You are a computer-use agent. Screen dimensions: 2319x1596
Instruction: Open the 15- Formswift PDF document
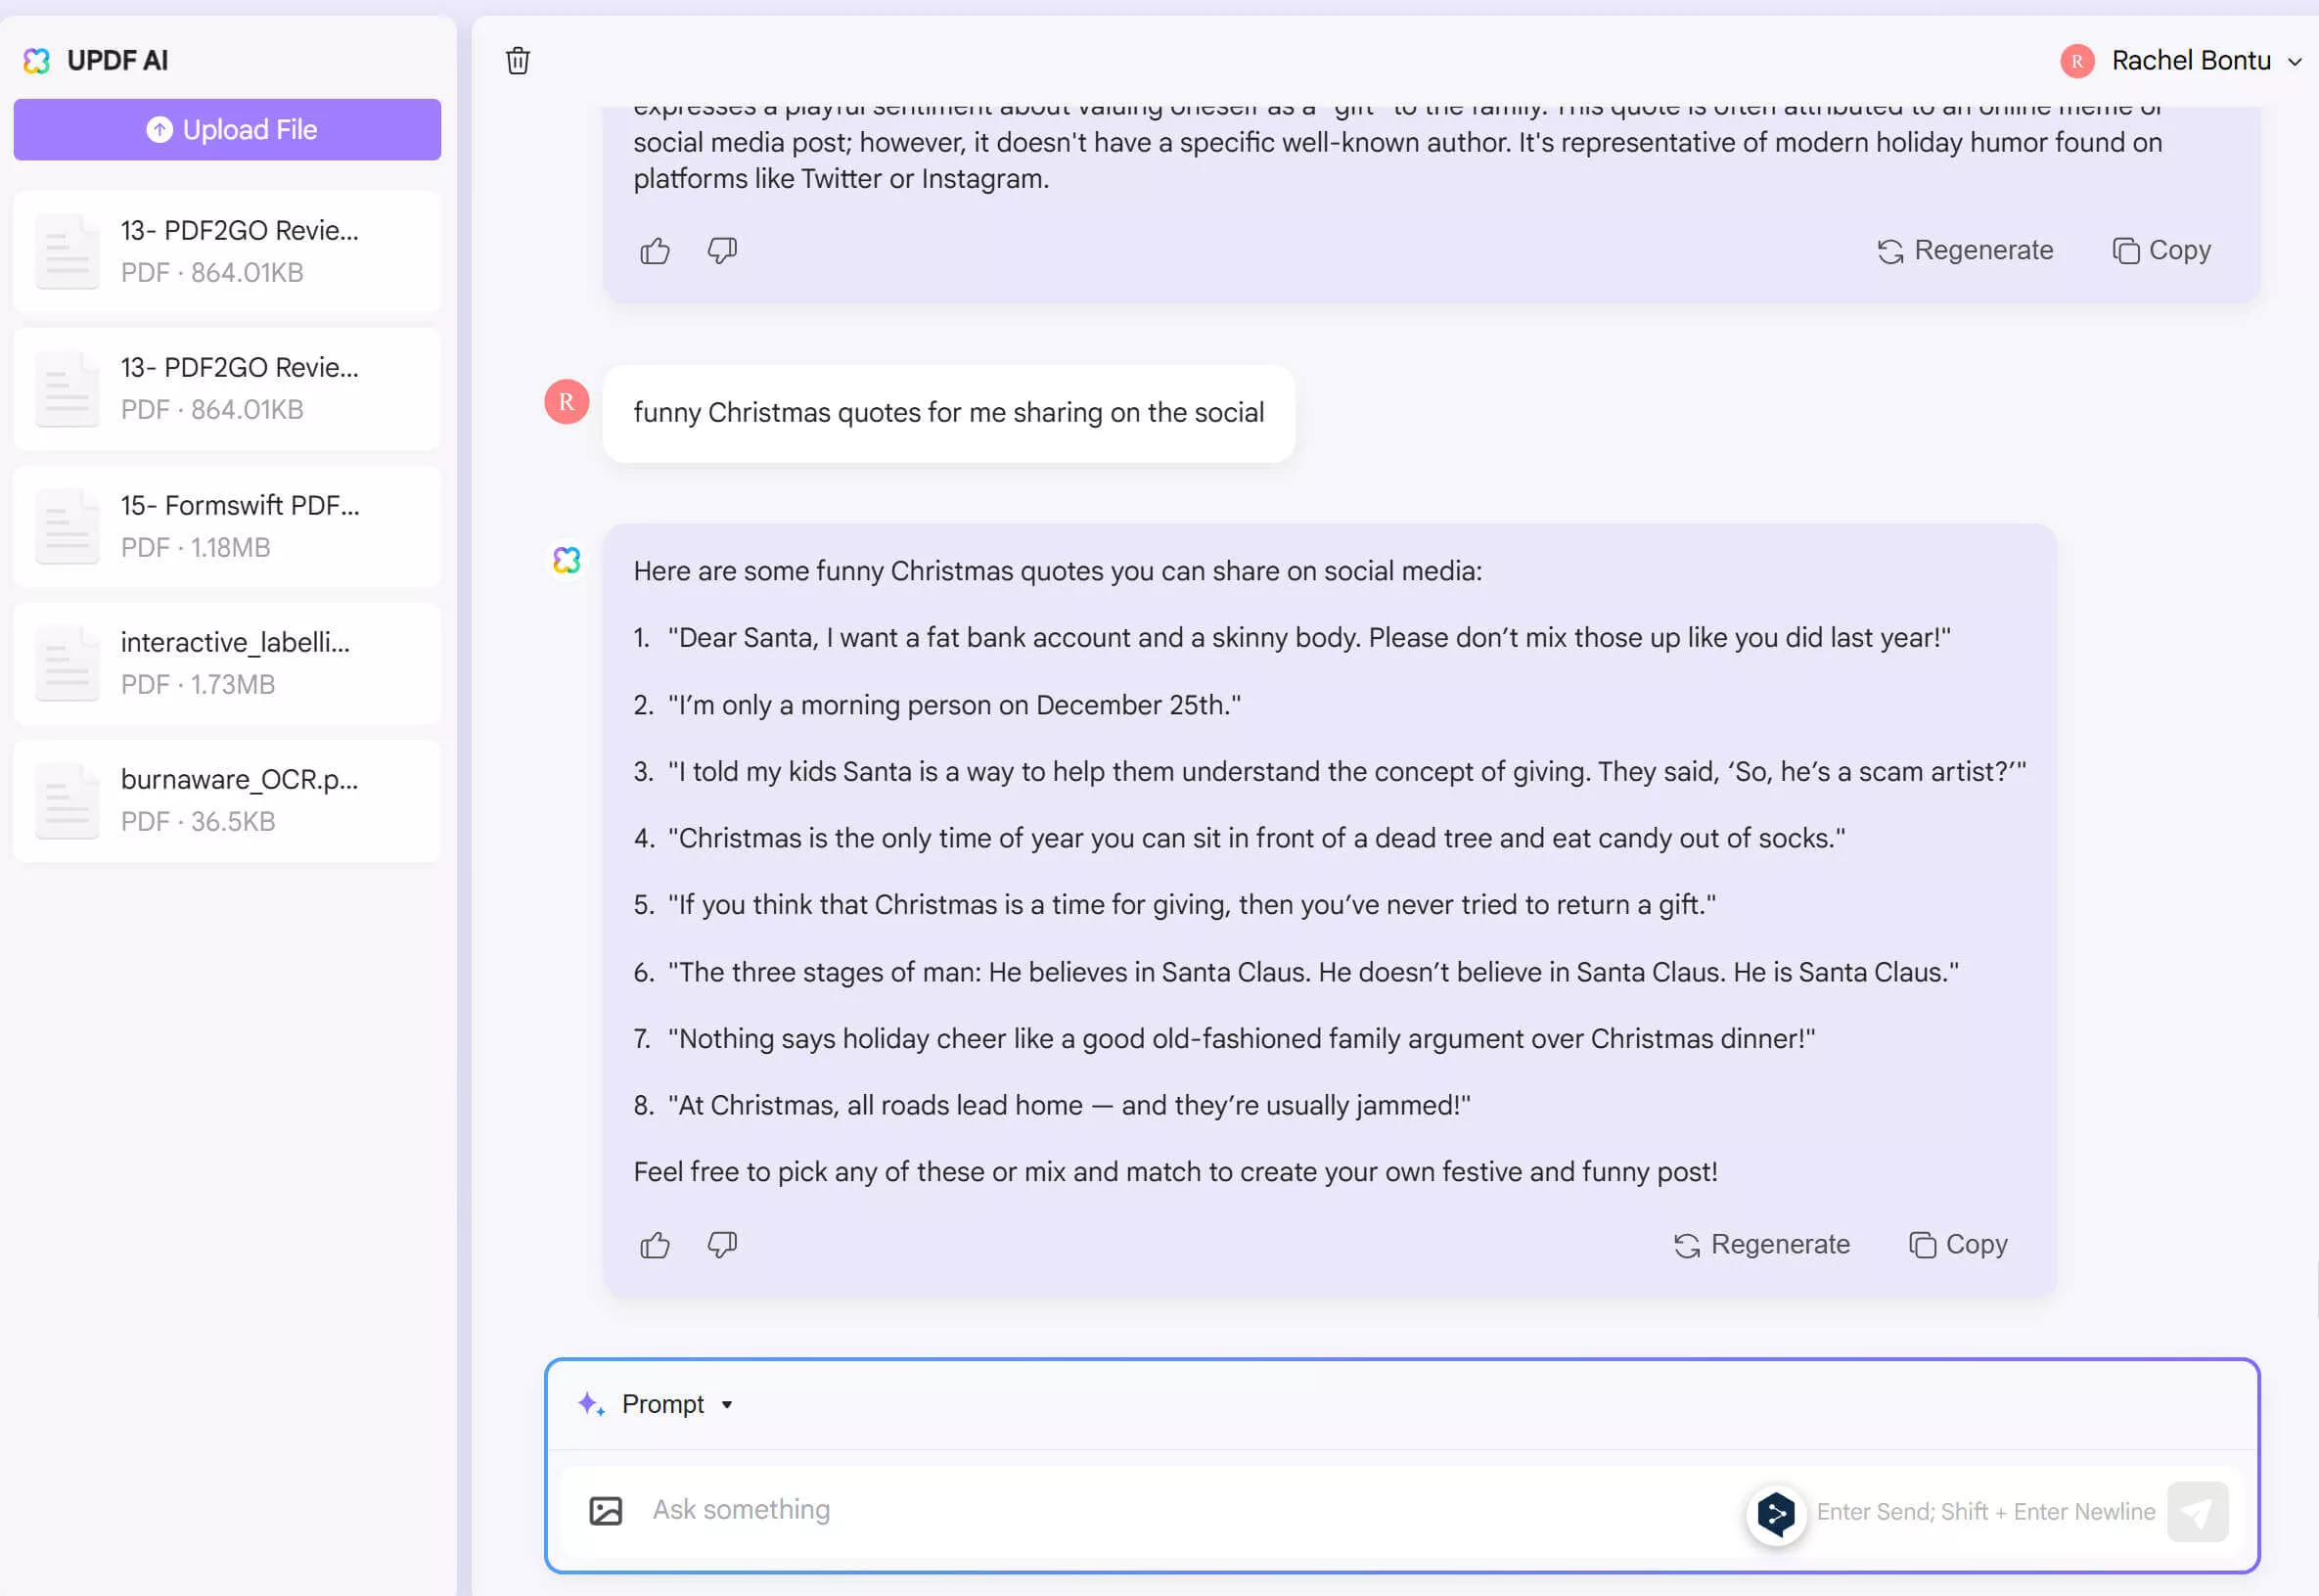pos(227,526)
